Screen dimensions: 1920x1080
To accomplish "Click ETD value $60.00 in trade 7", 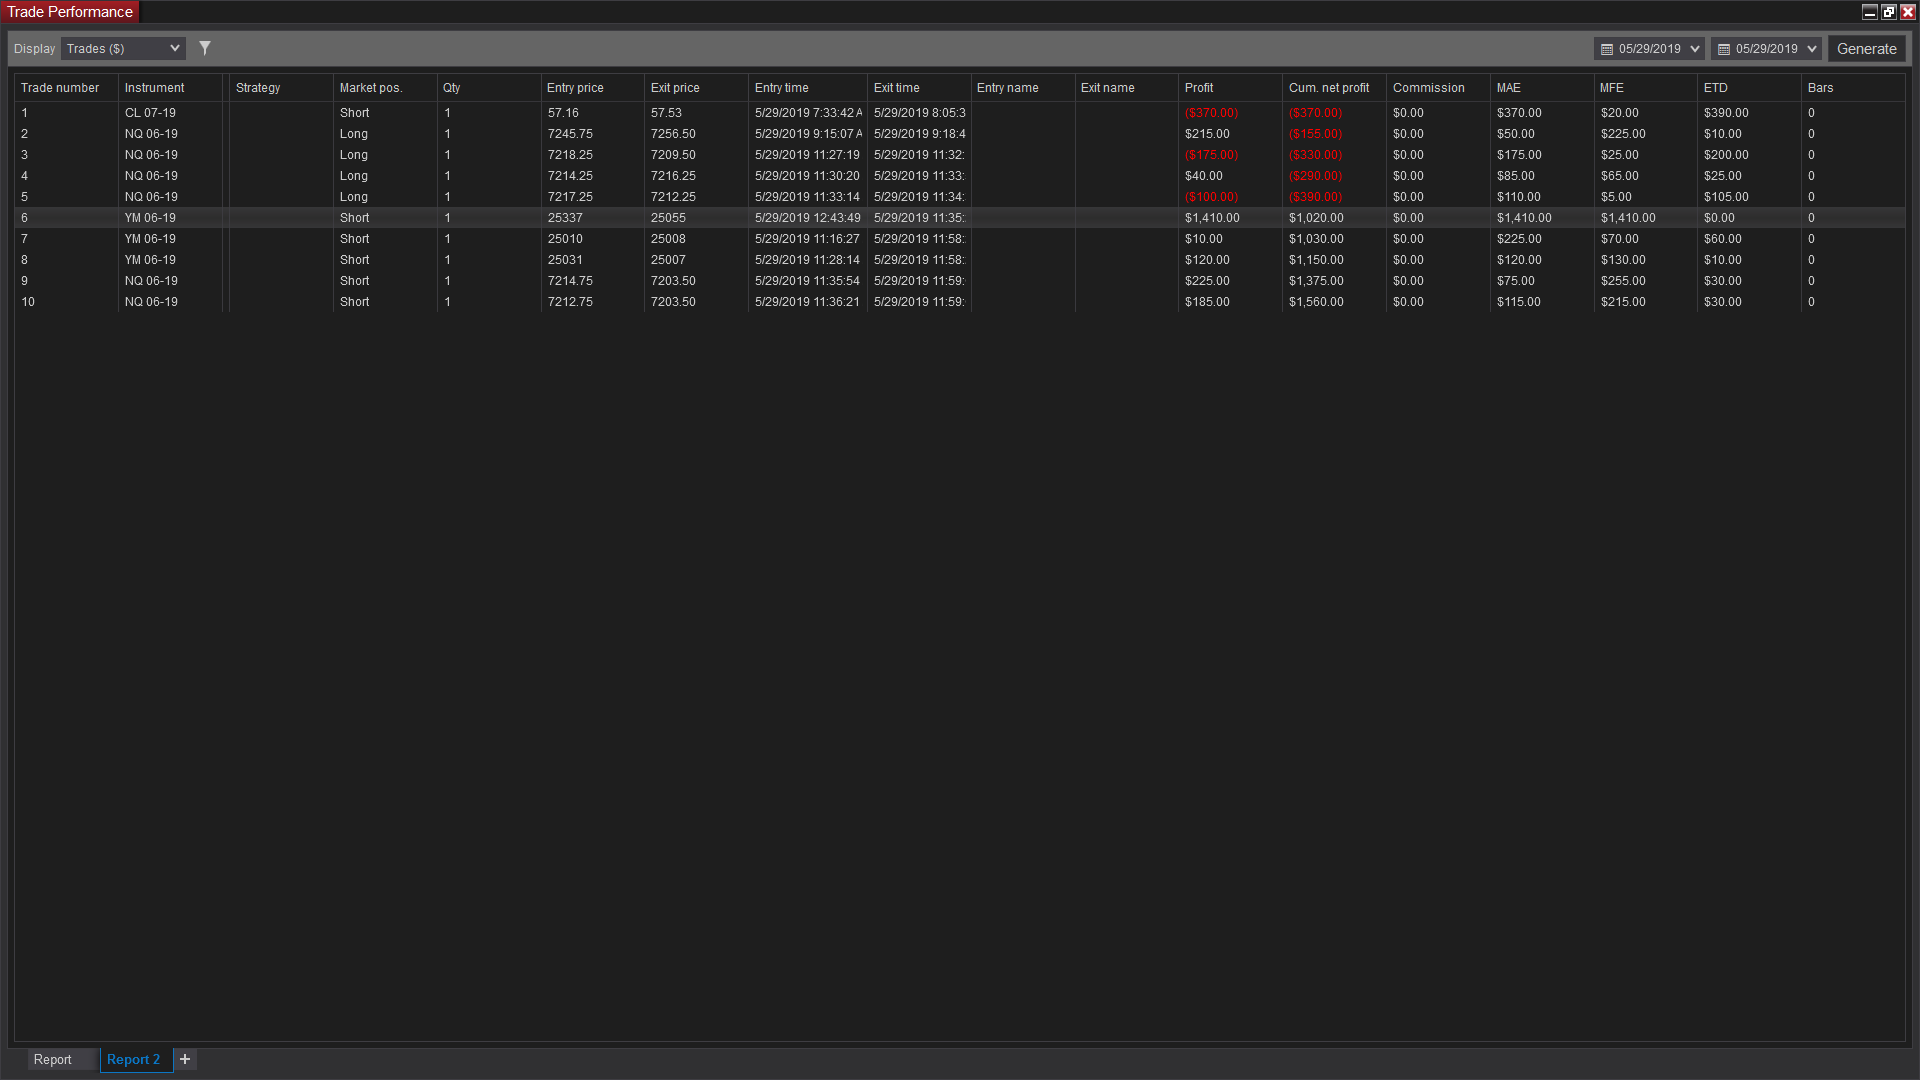I will 1722,239.
